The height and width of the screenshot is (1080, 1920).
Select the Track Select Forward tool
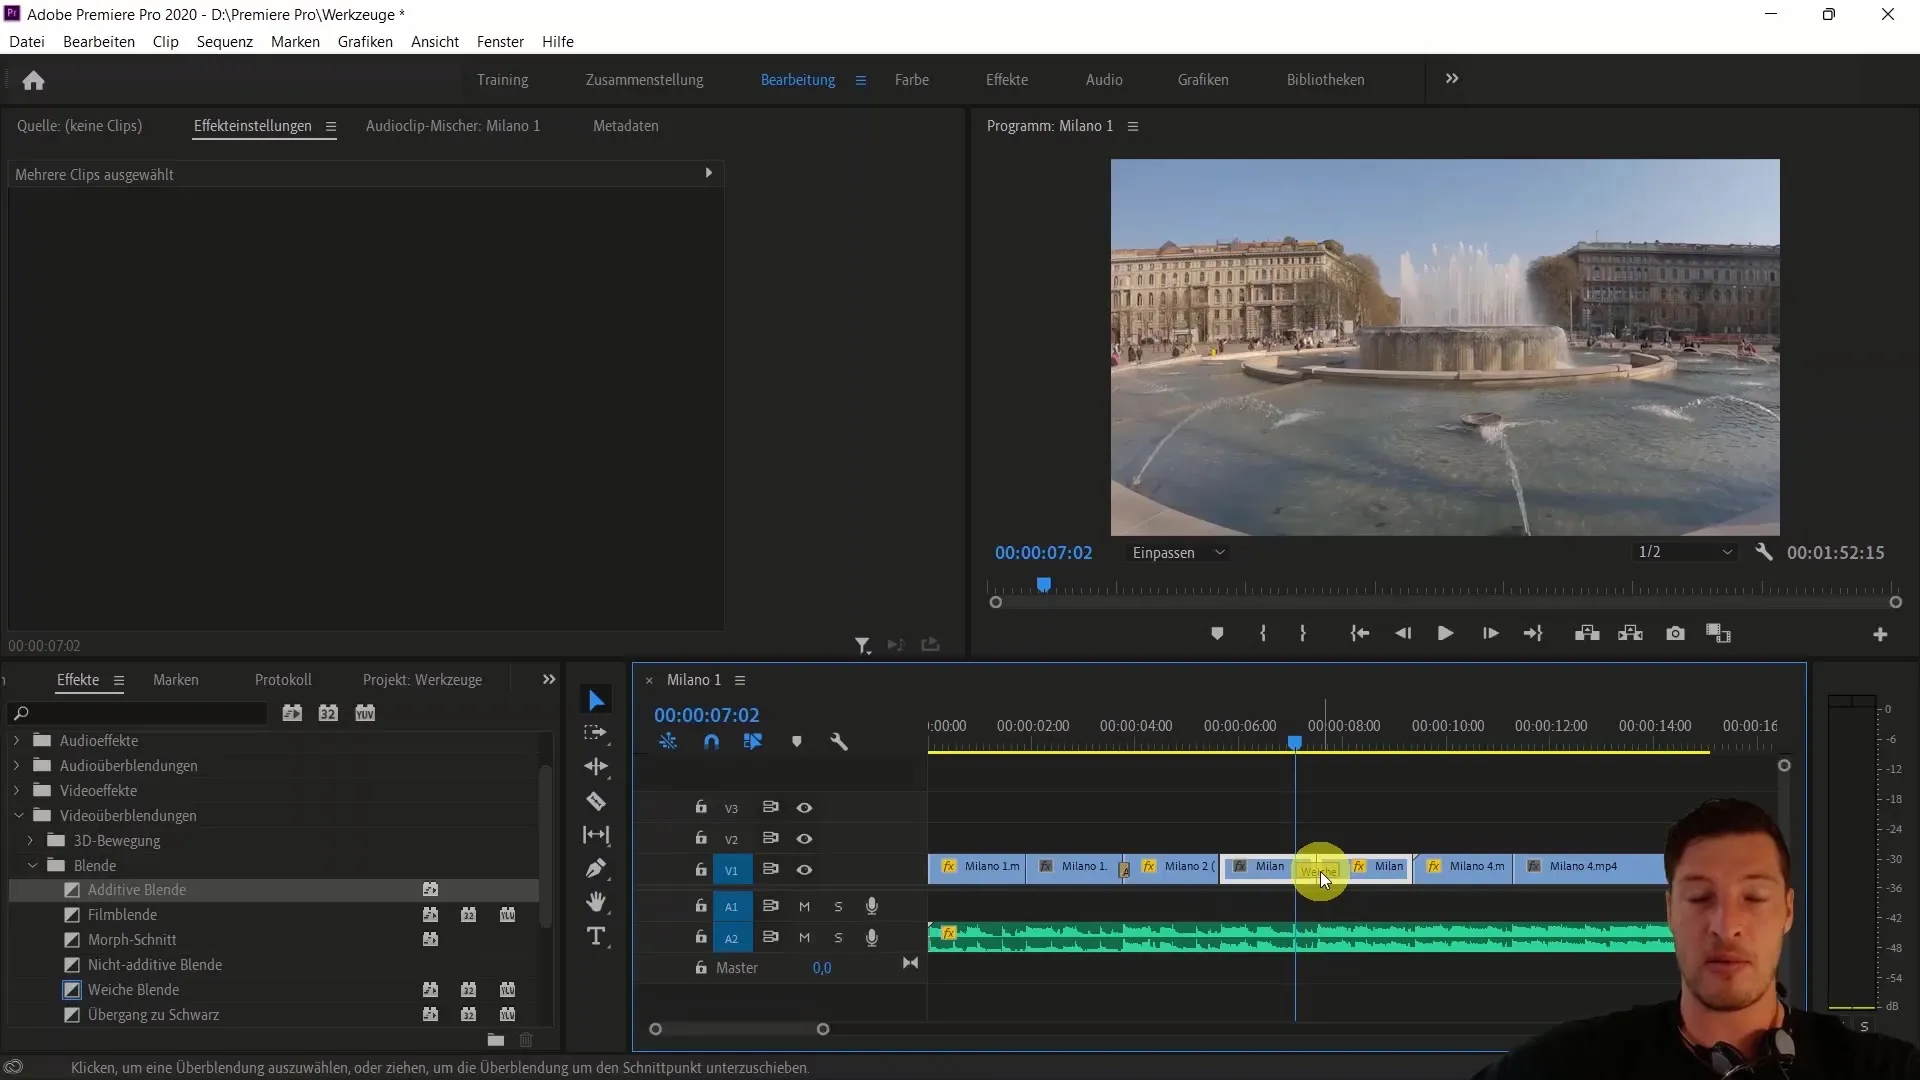coord(596,733)
